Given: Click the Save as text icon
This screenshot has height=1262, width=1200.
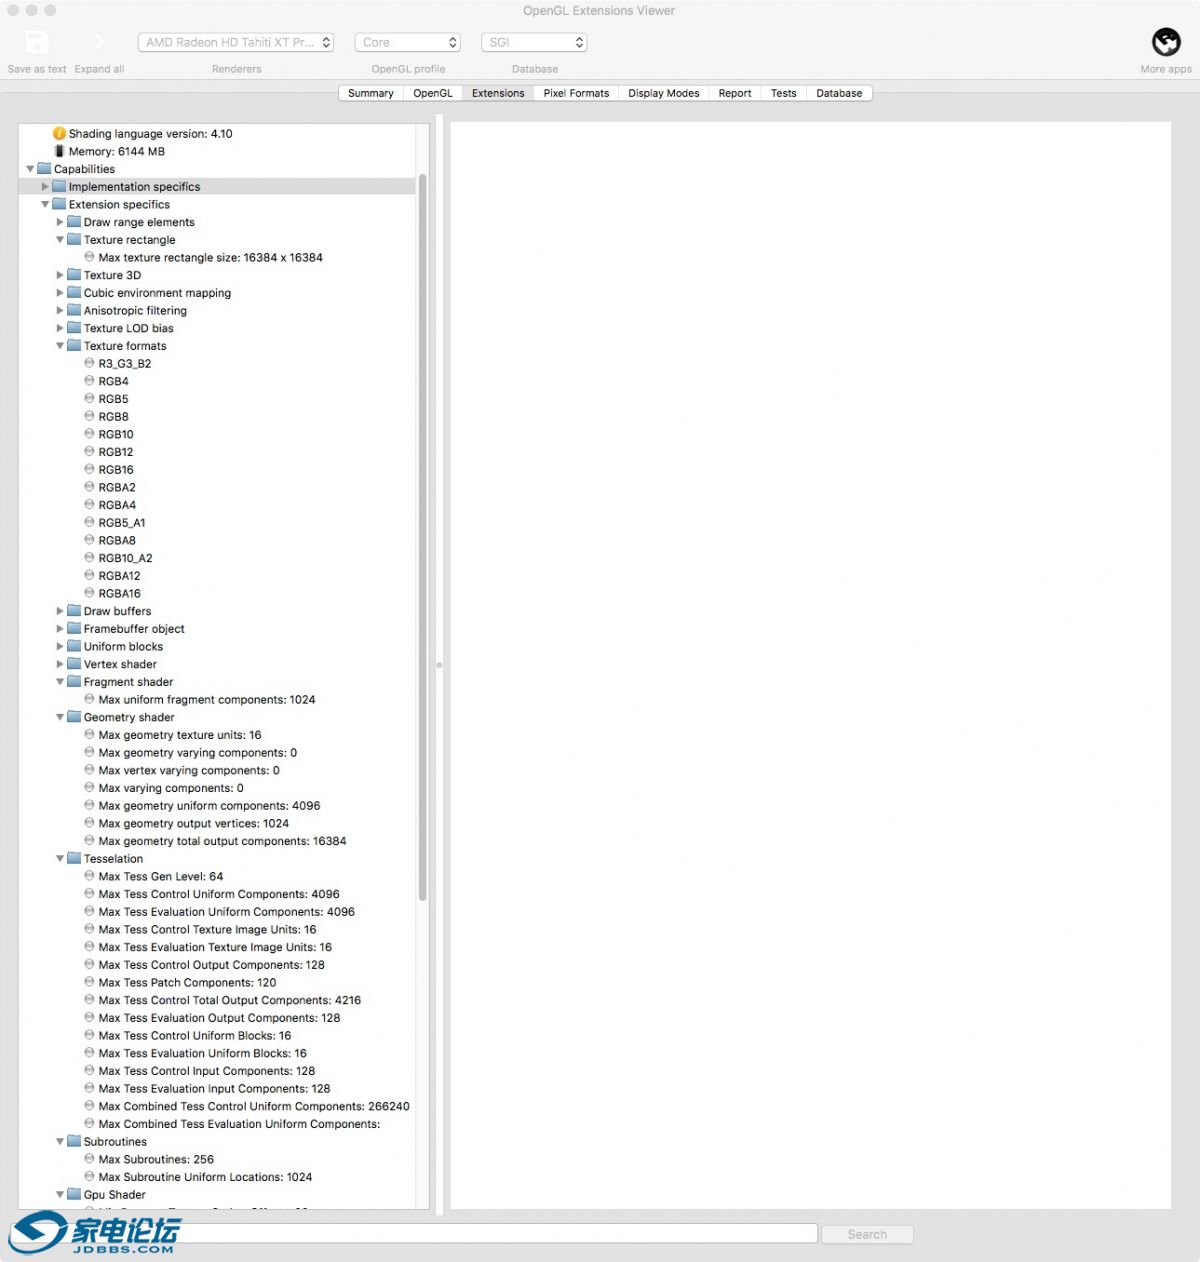Looking at the screenshot, I should (36, 43).
